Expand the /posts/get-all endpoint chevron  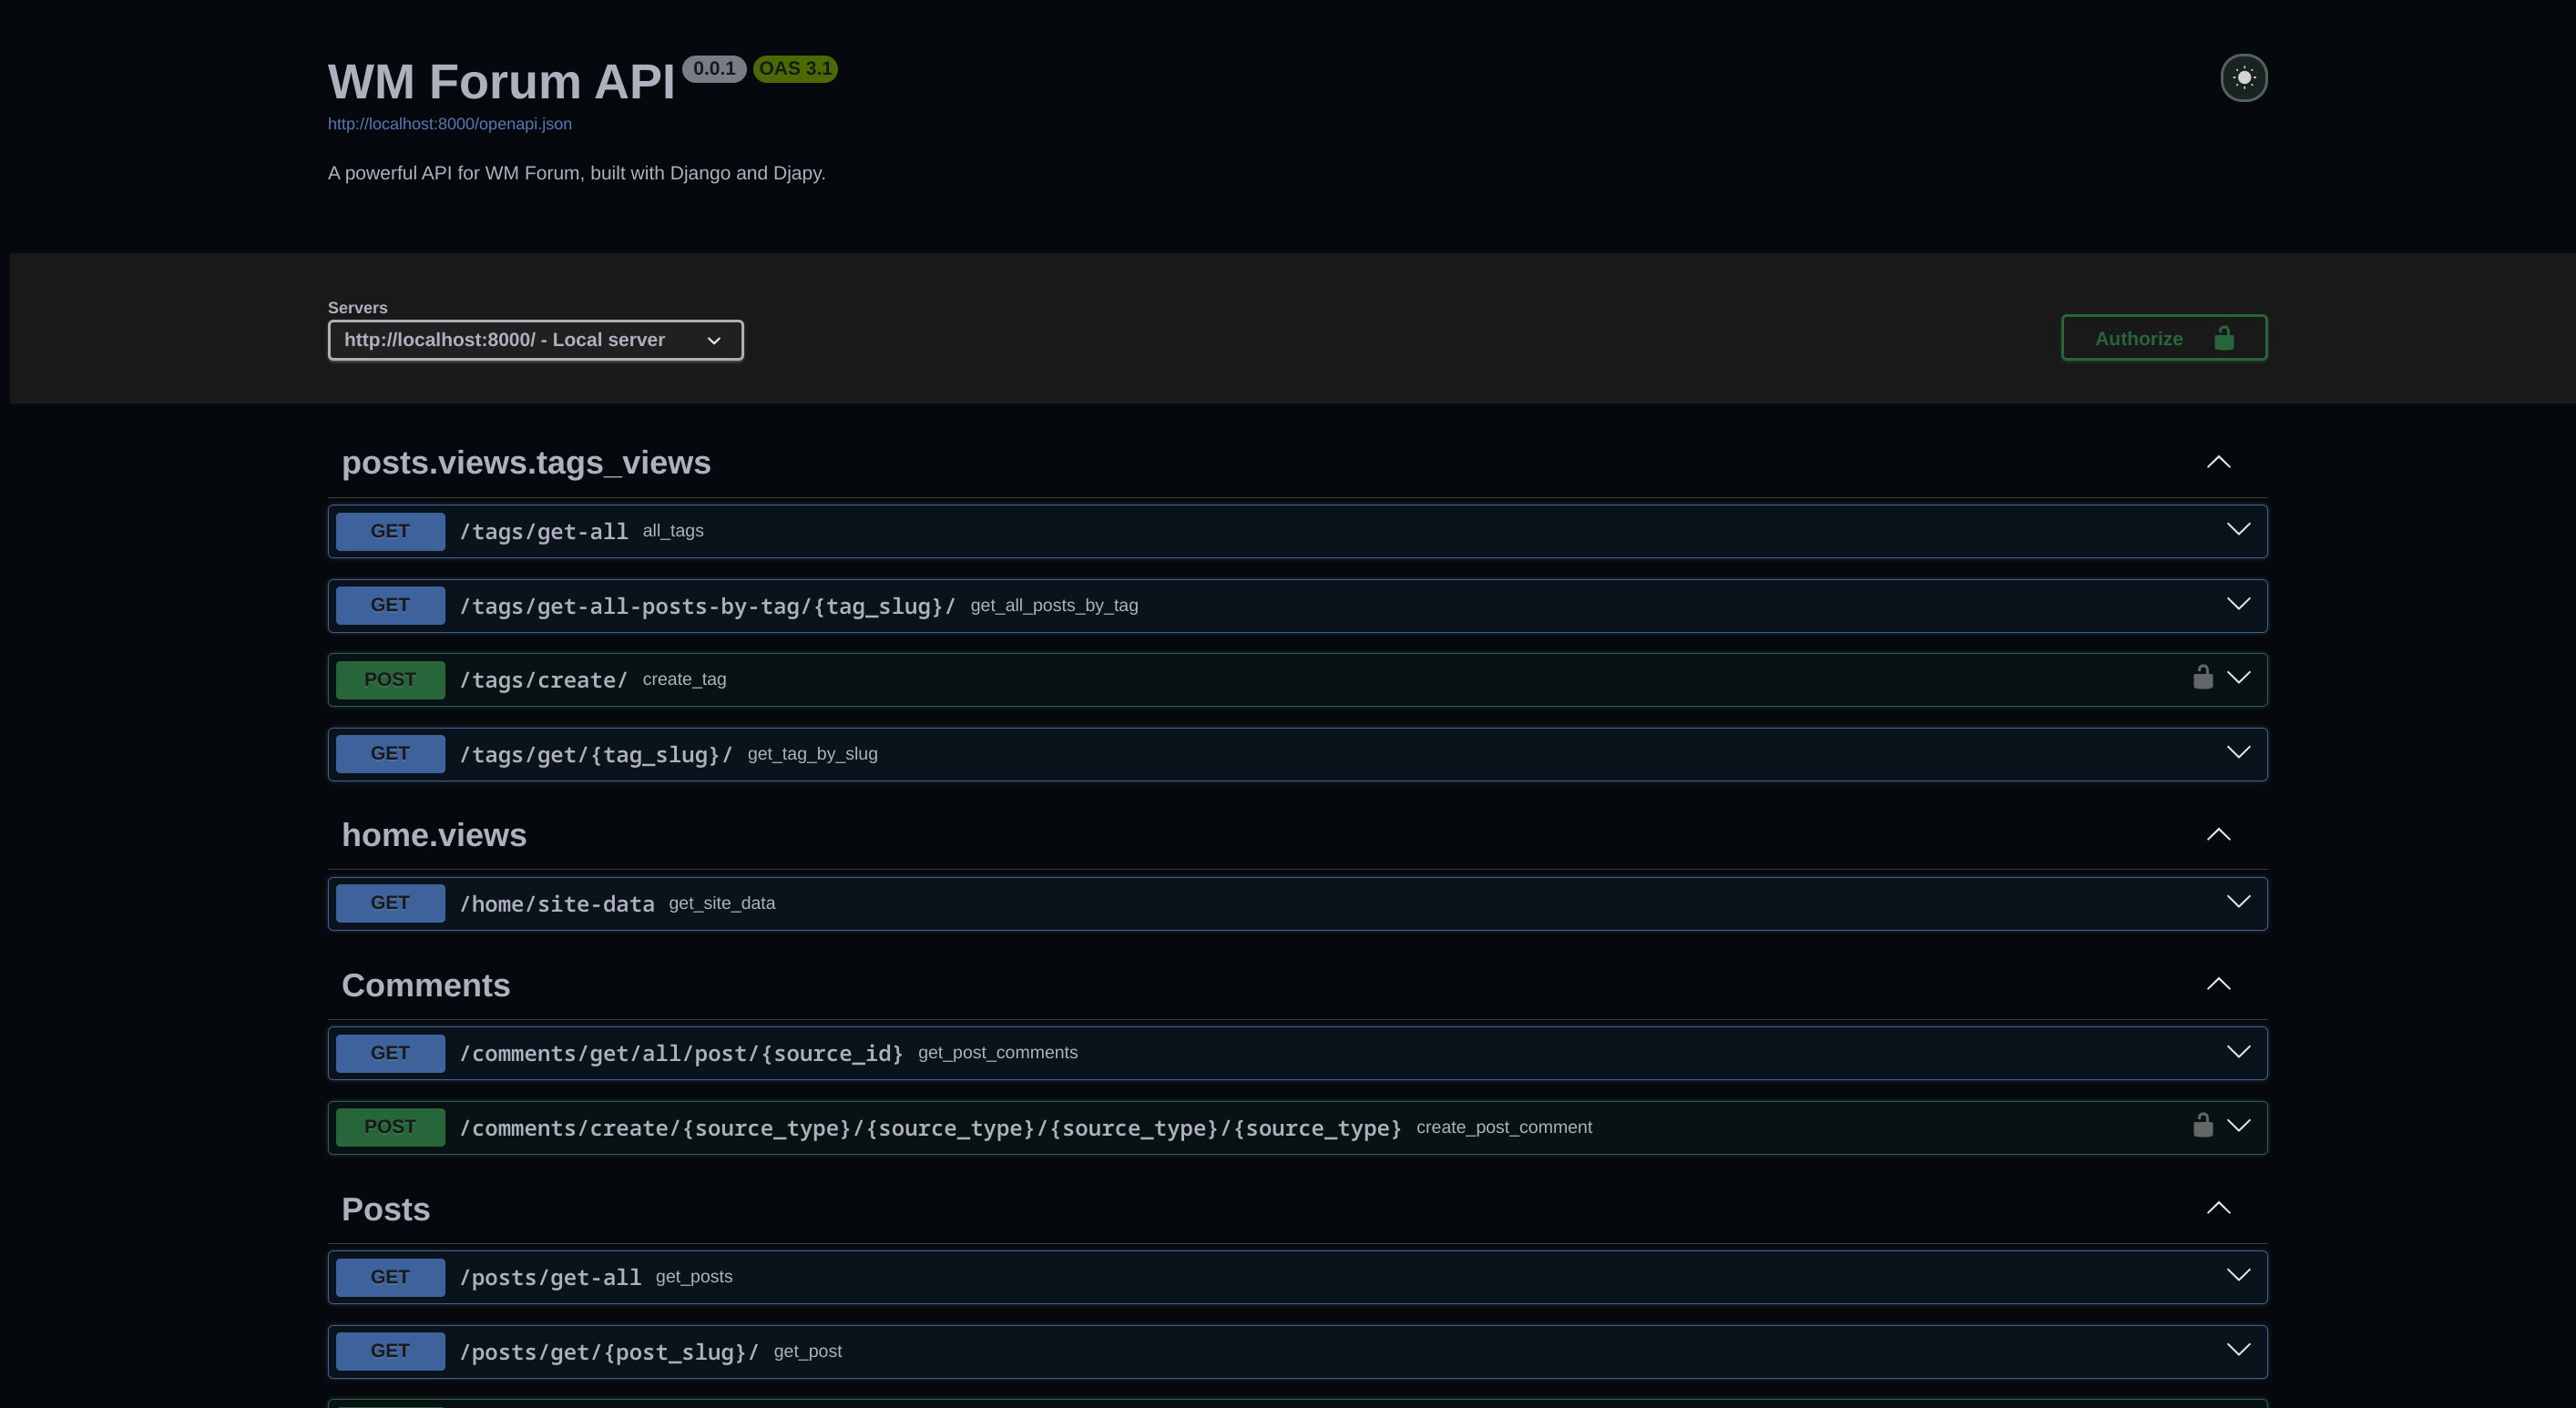(x=2238, y=1275)
